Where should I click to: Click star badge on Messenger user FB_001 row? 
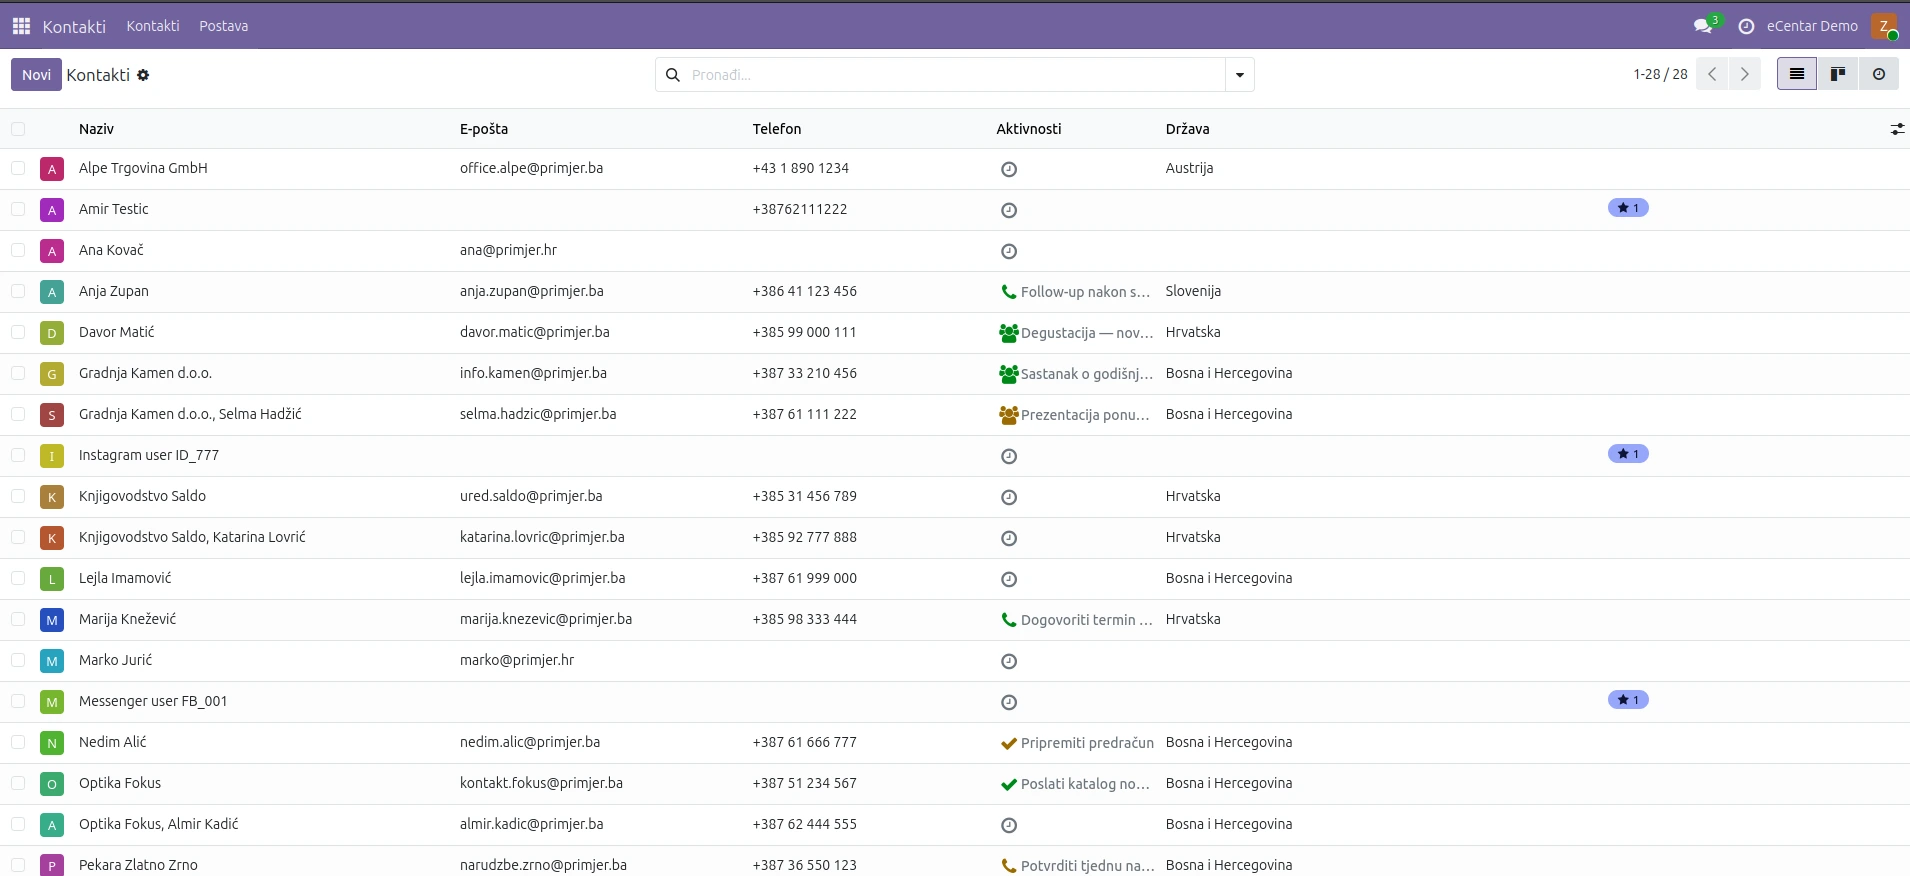1628,700
